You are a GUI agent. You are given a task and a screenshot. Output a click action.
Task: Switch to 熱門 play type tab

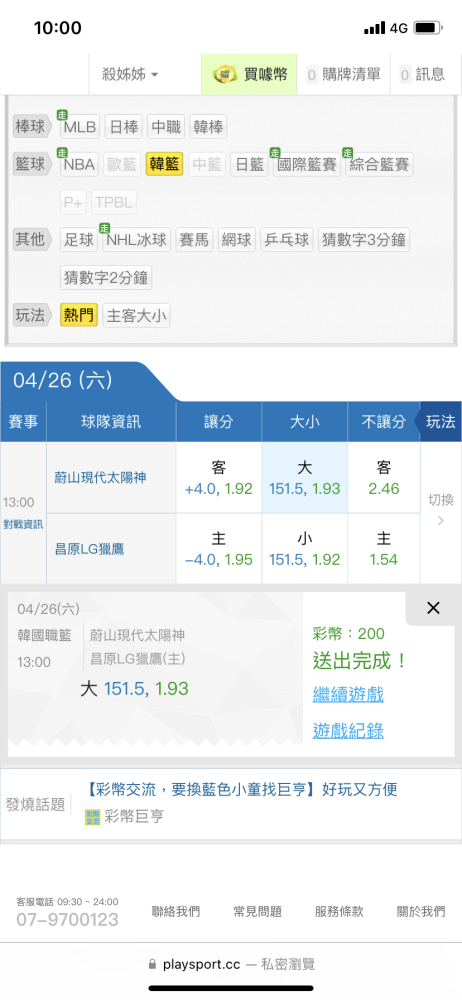click(x=79, y=315)
